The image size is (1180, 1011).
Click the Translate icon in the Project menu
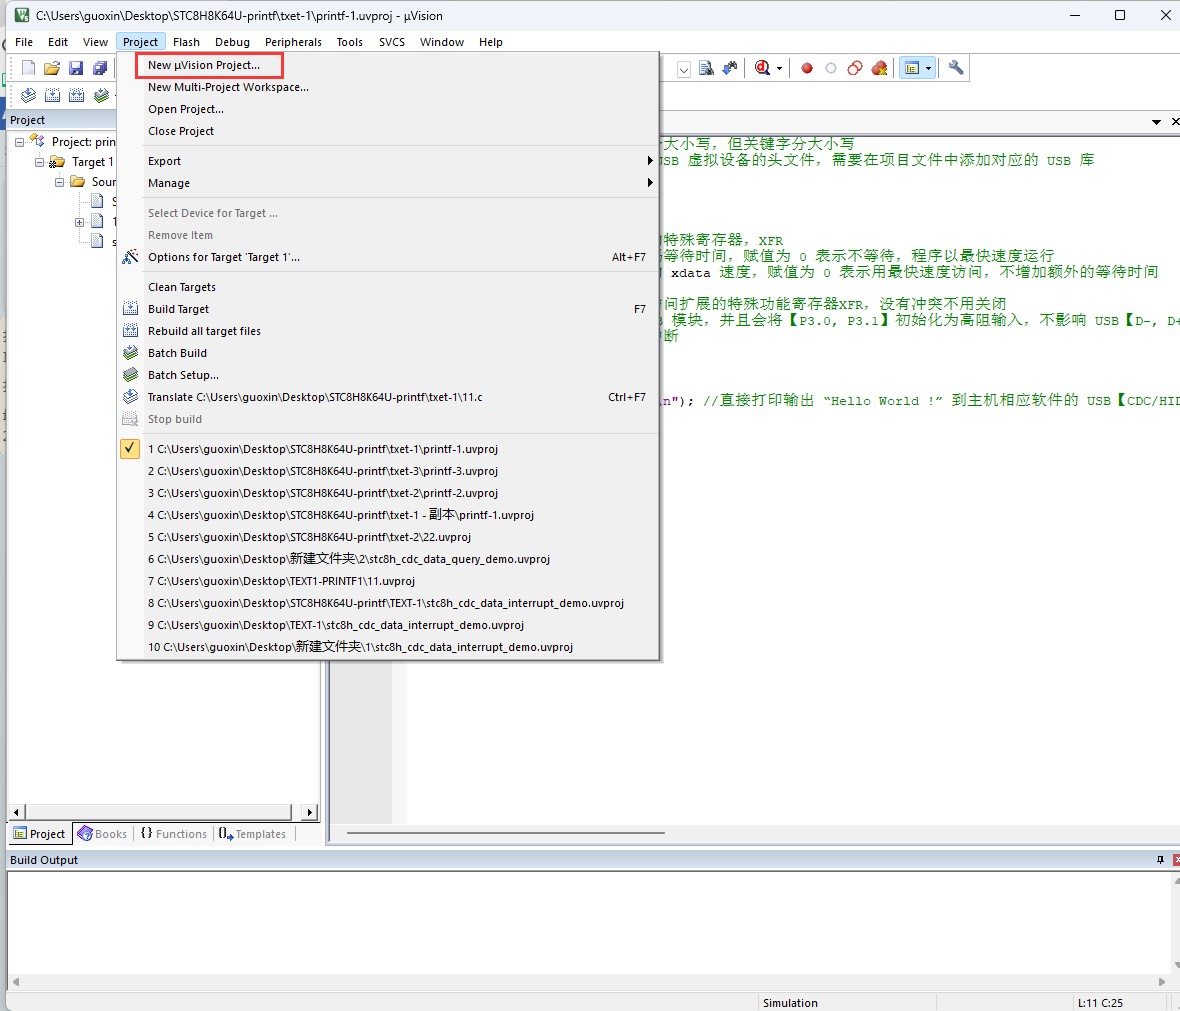pyautogui.click(x=131, y=396)
